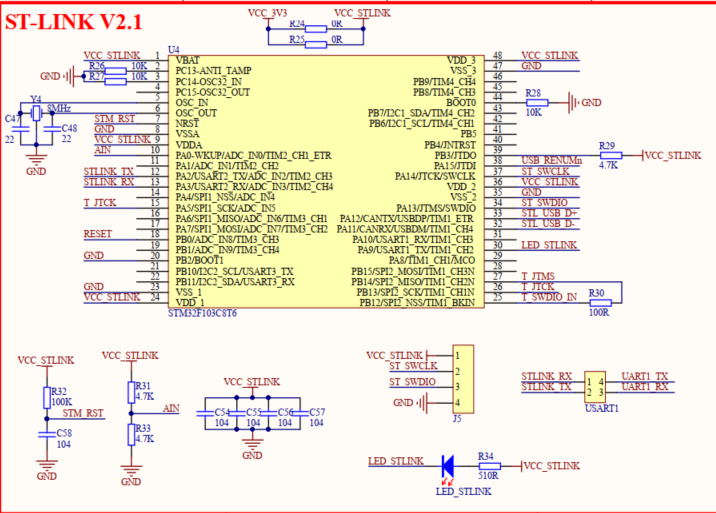
Task: Click the R27 10K resistor symbol
Action: click(x=116, y=82)
